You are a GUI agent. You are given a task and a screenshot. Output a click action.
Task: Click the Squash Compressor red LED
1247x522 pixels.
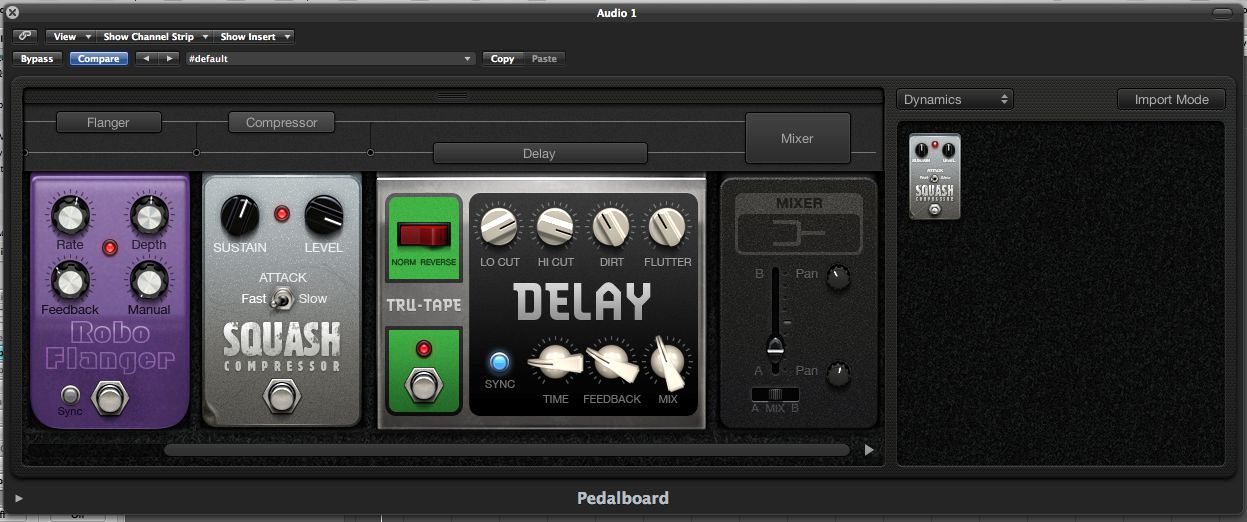pyautogui.click(x=282, y=213)
